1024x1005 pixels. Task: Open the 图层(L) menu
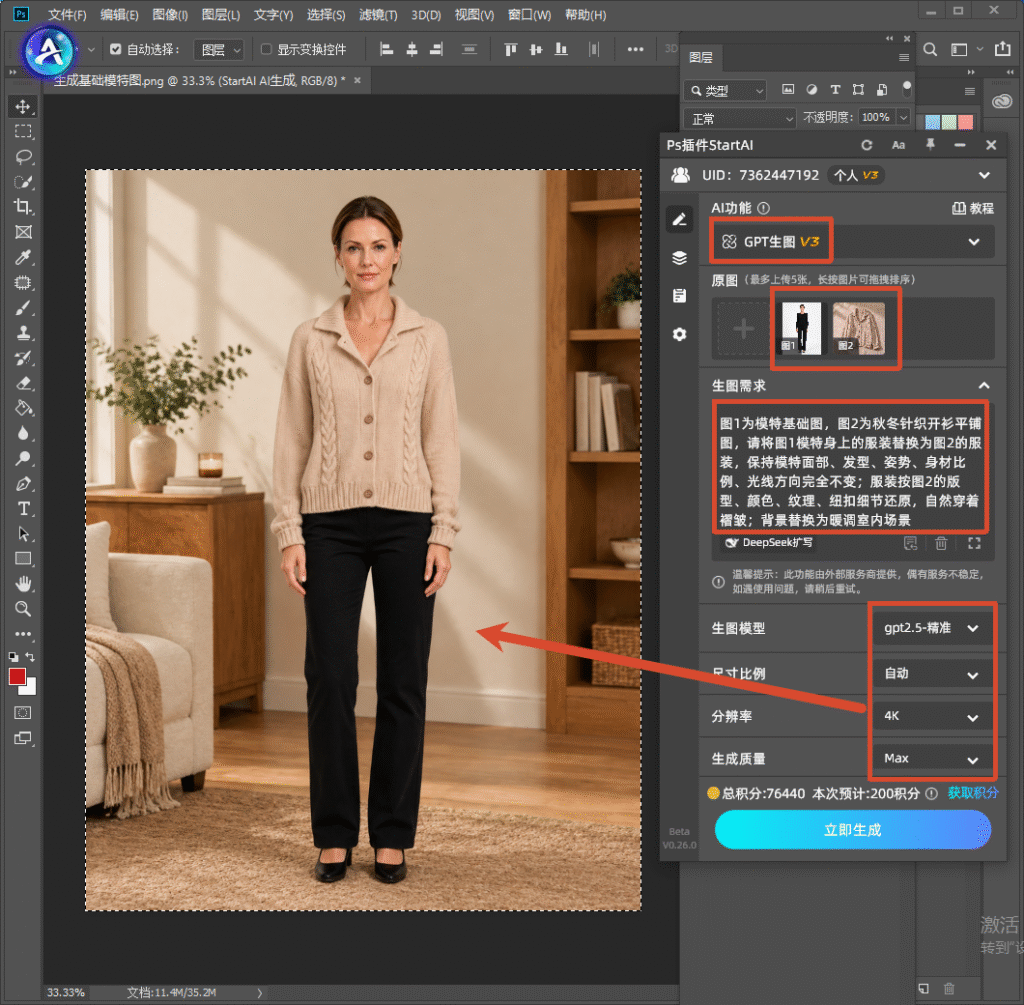coord(221,14)
